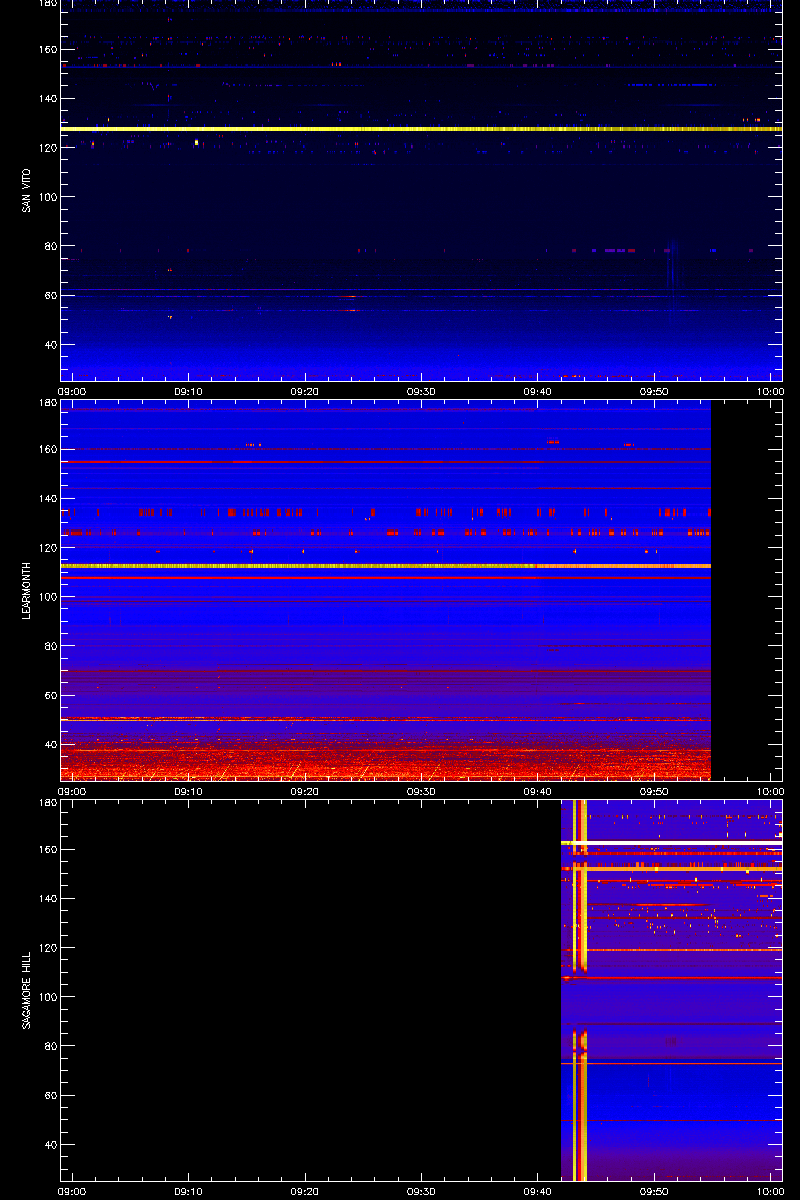
Task: Pick 09:20 on the Sagamore Hill time axis
Action: coord(305,1191)
